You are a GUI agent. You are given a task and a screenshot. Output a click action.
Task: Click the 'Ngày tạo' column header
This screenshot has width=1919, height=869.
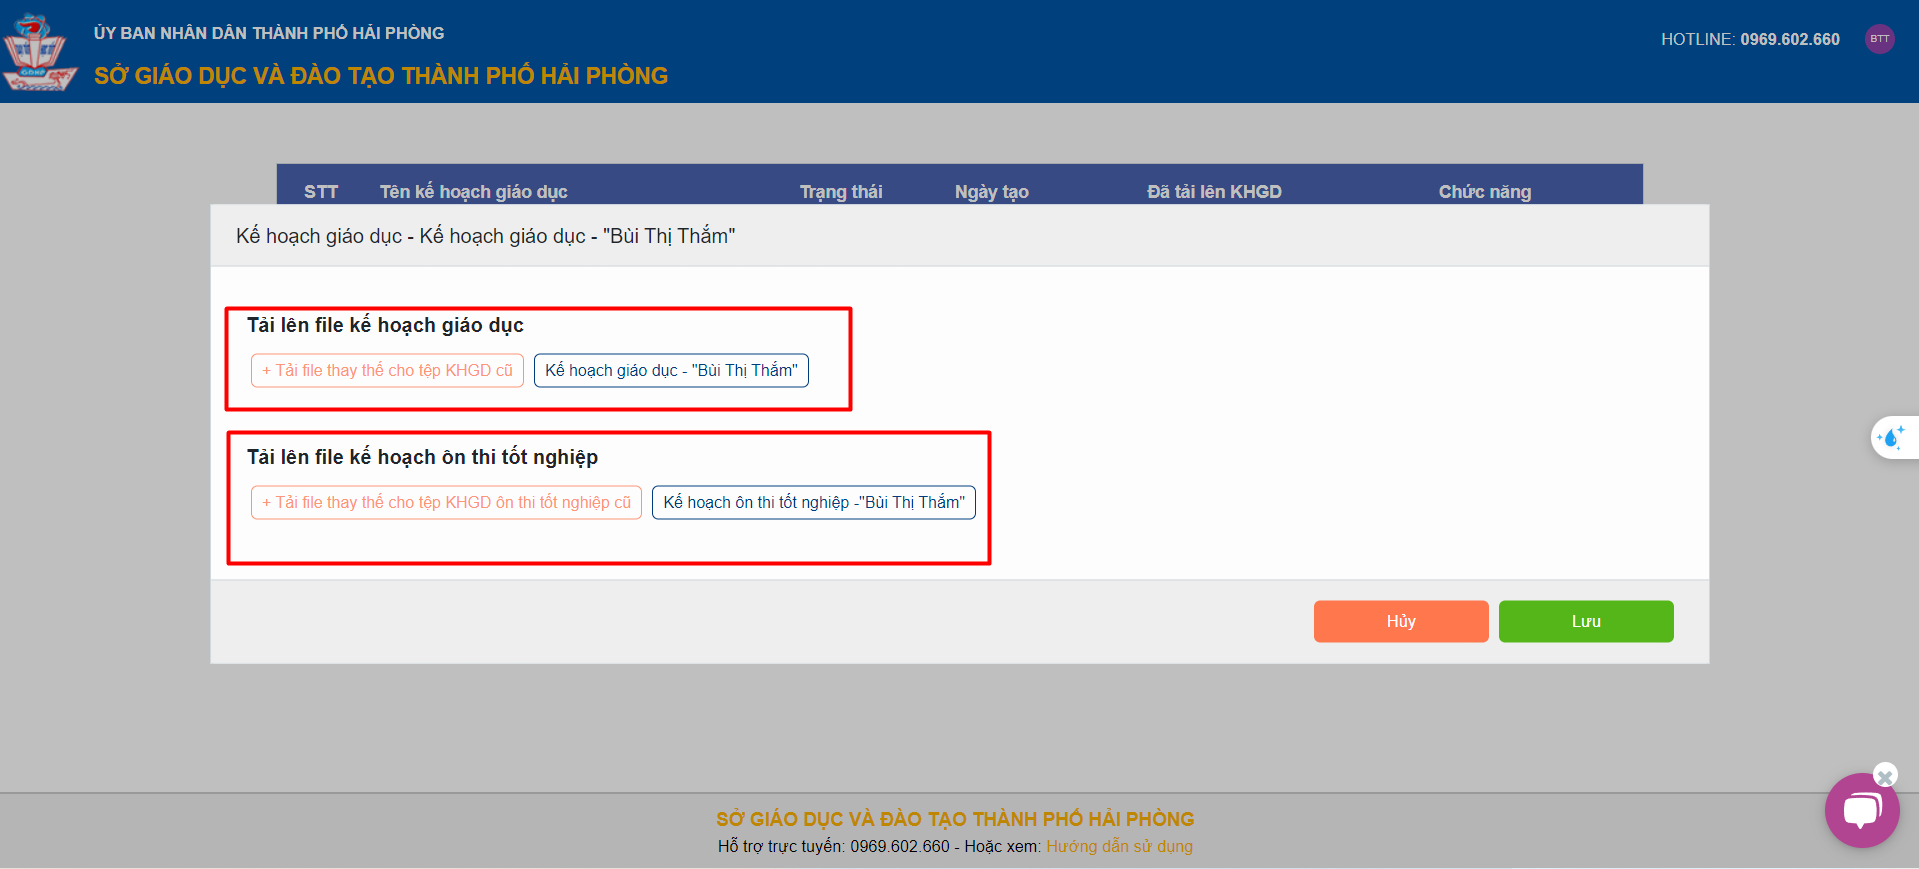click(x=991, y=191)
